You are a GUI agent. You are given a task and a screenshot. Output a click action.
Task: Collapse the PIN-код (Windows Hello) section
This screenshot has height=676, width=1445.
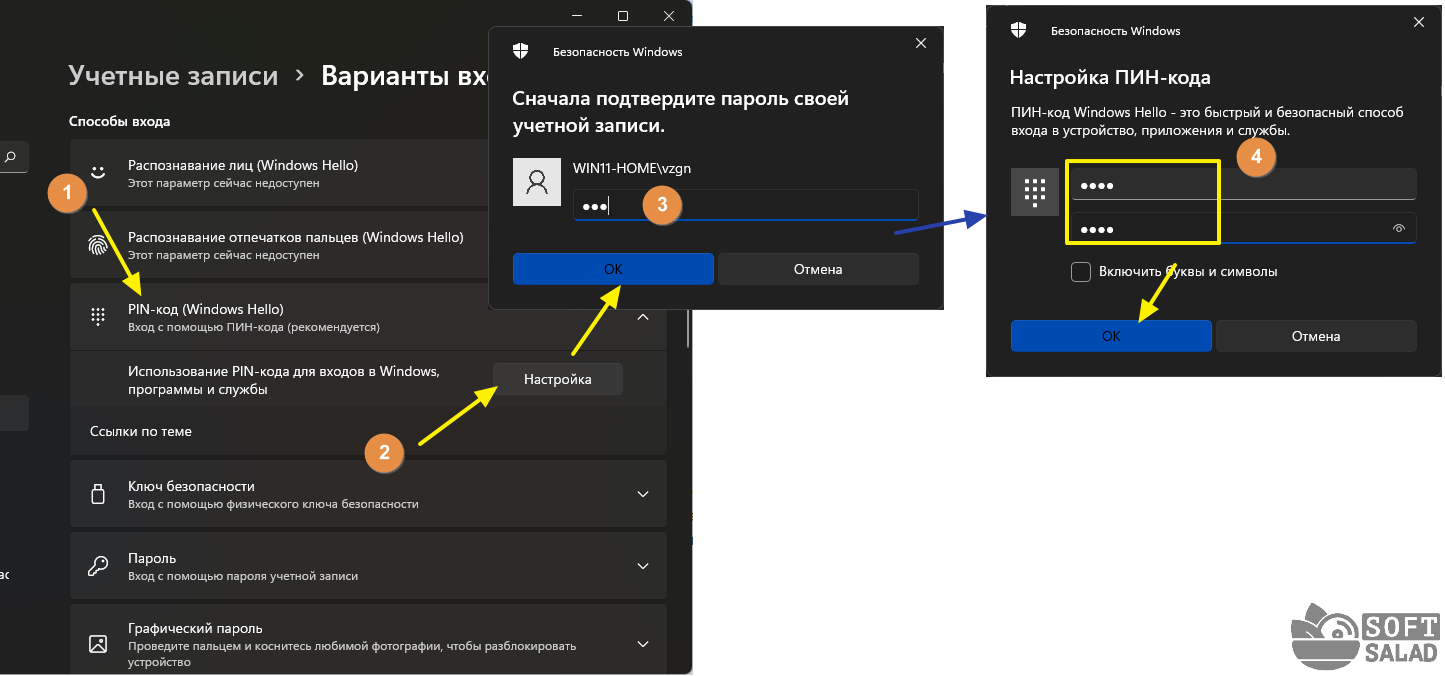pyautogui.click(x=643, y=317)
